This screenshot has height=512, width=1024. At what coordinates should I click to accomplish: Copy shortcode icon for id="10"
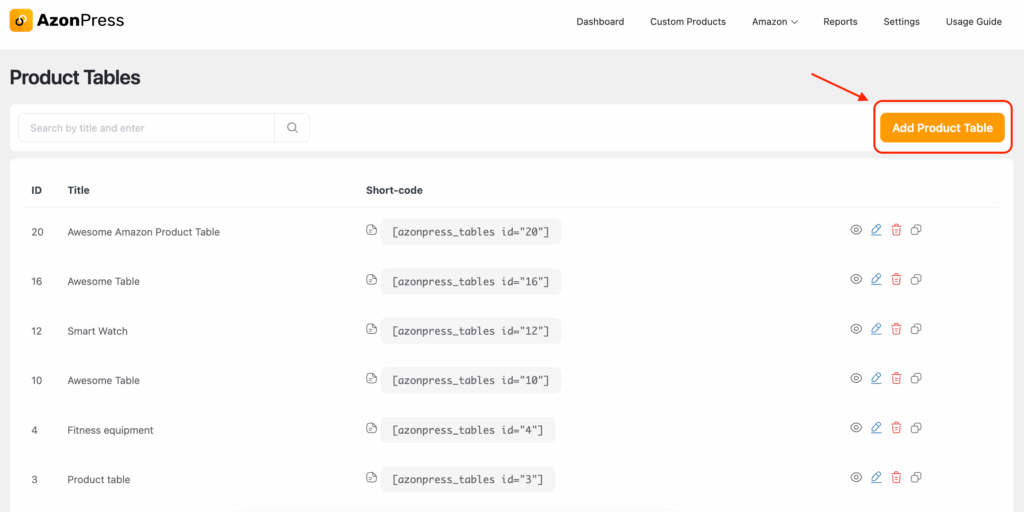coord(372,377)
